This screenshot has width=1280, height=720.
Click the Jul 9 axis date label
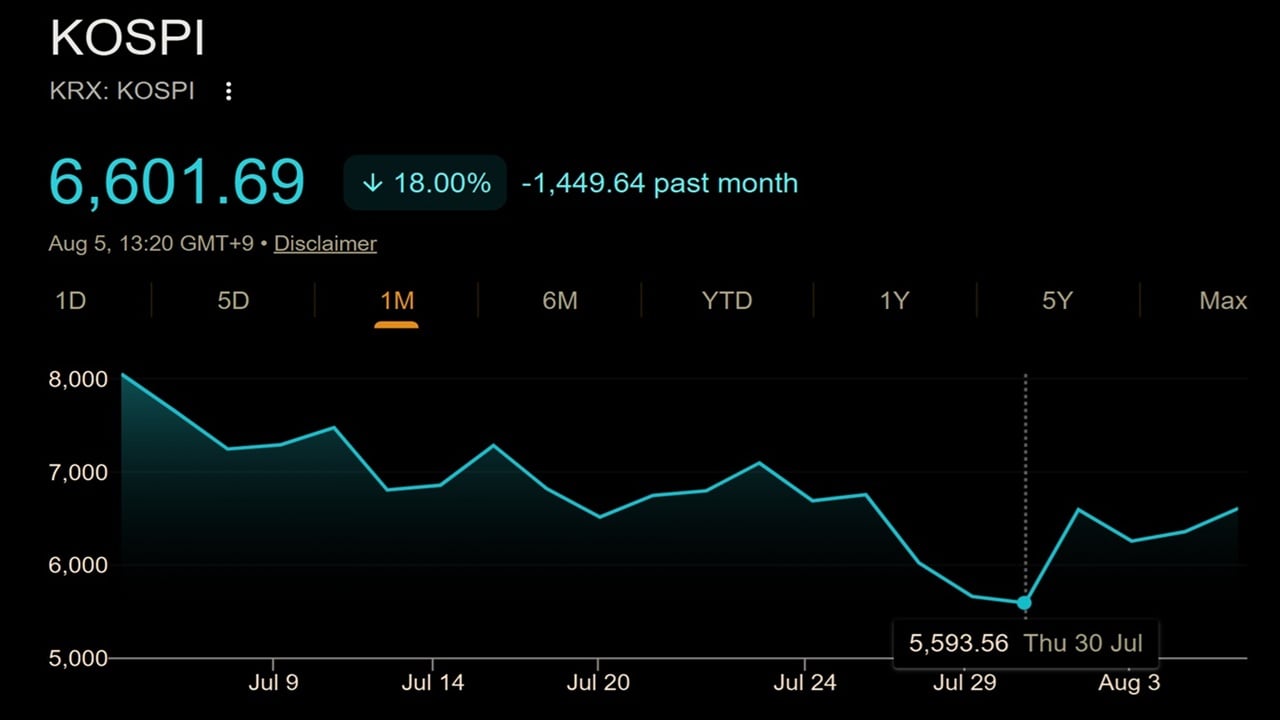[273, 683]
